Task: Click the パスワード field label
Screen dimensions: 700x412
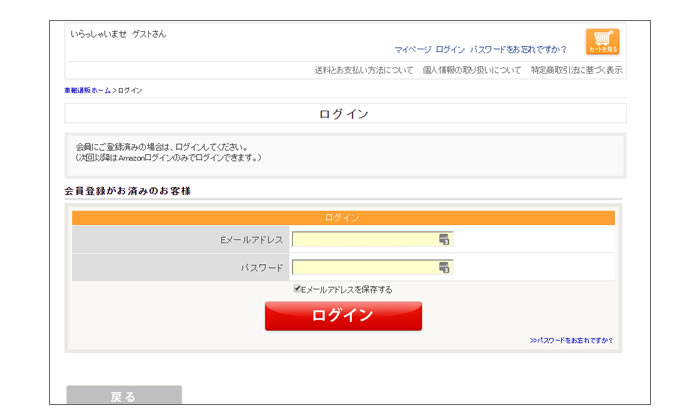Action: click(262, 268)
